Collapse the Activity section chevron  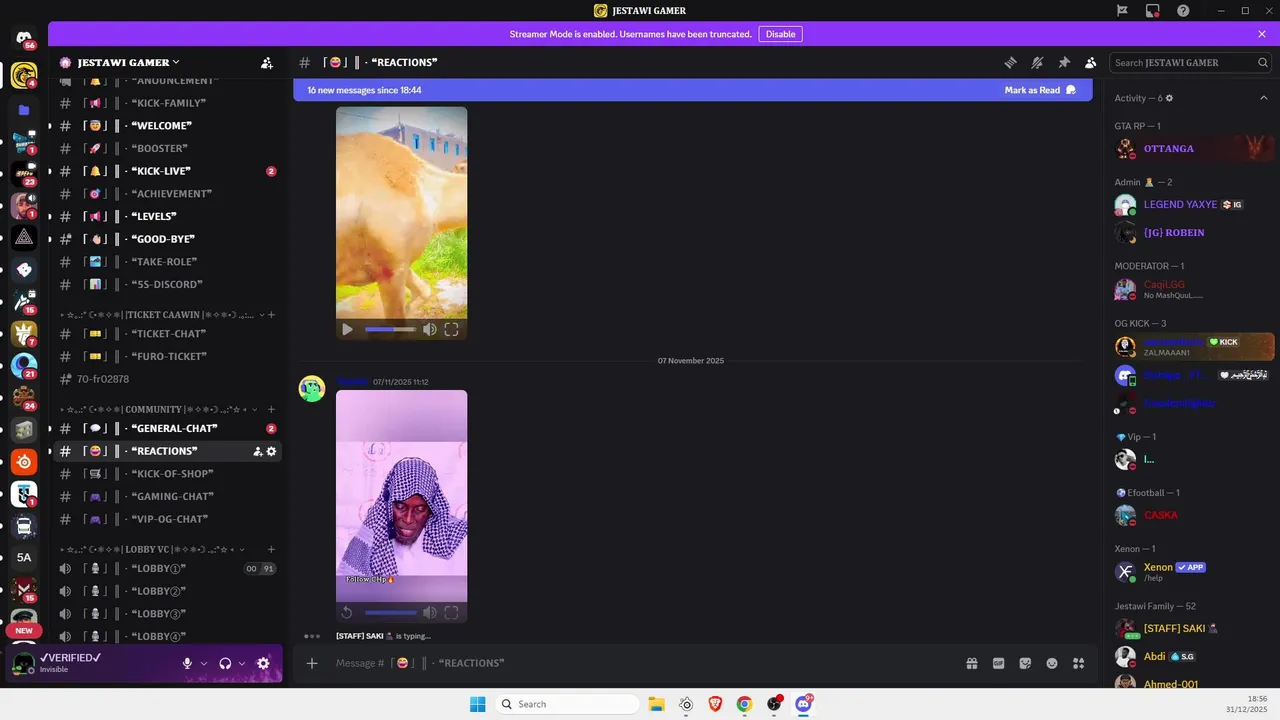point(1263,98)
